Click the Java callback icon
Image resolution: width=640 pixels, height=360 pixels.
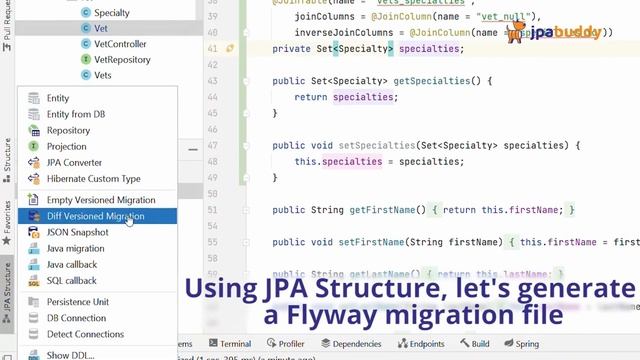pyautogui.click(x=33, y=264)
